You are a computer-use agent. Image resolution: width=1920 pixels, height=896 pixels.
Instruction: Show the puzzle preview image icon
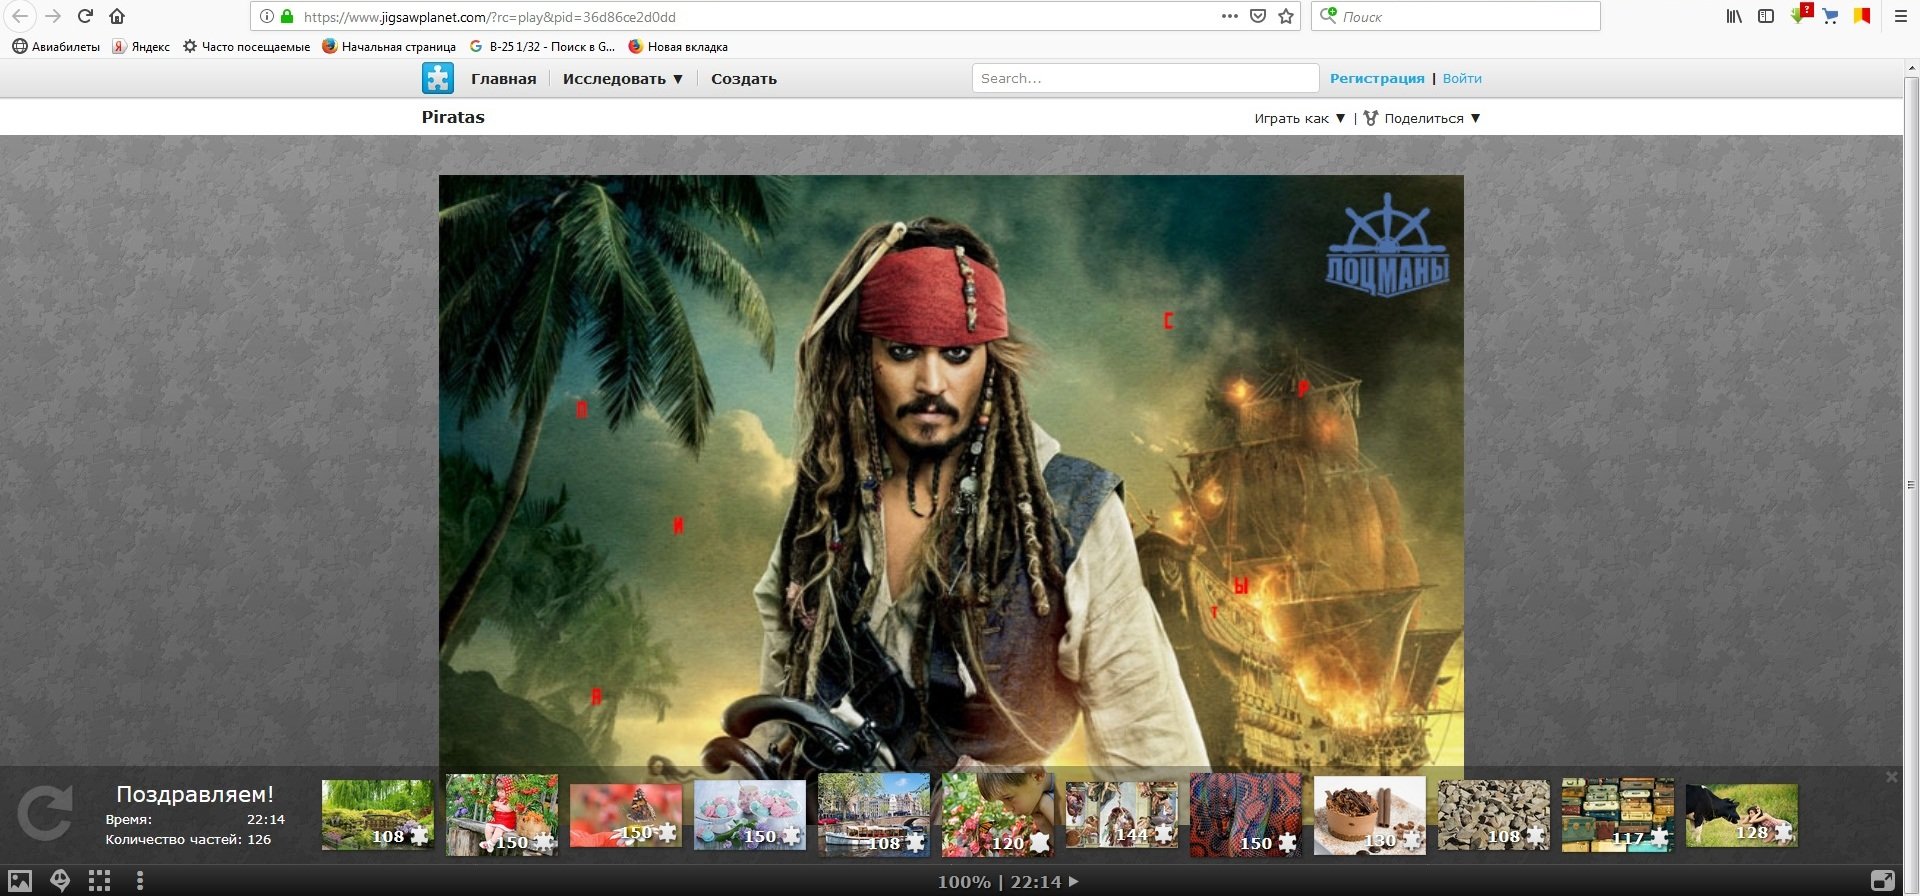(20, 881)
